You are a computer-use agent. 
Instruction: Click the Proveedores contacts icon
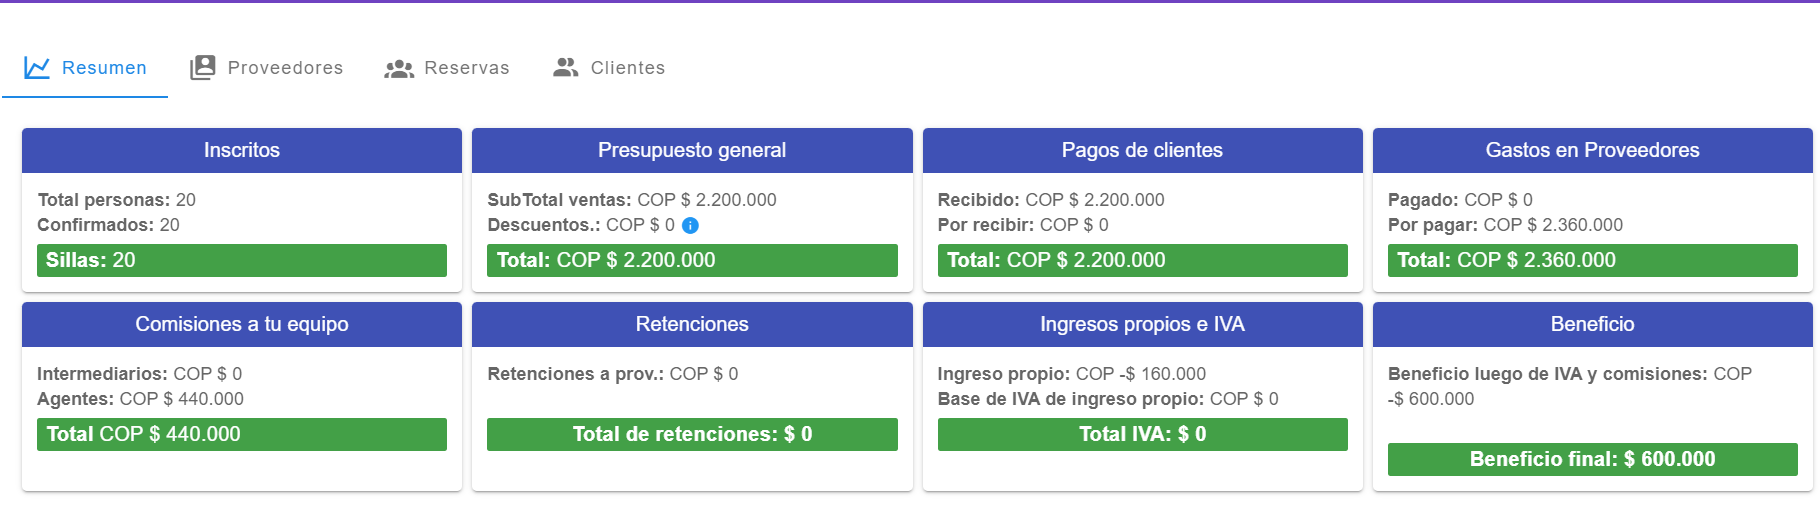tap(203, 67)
